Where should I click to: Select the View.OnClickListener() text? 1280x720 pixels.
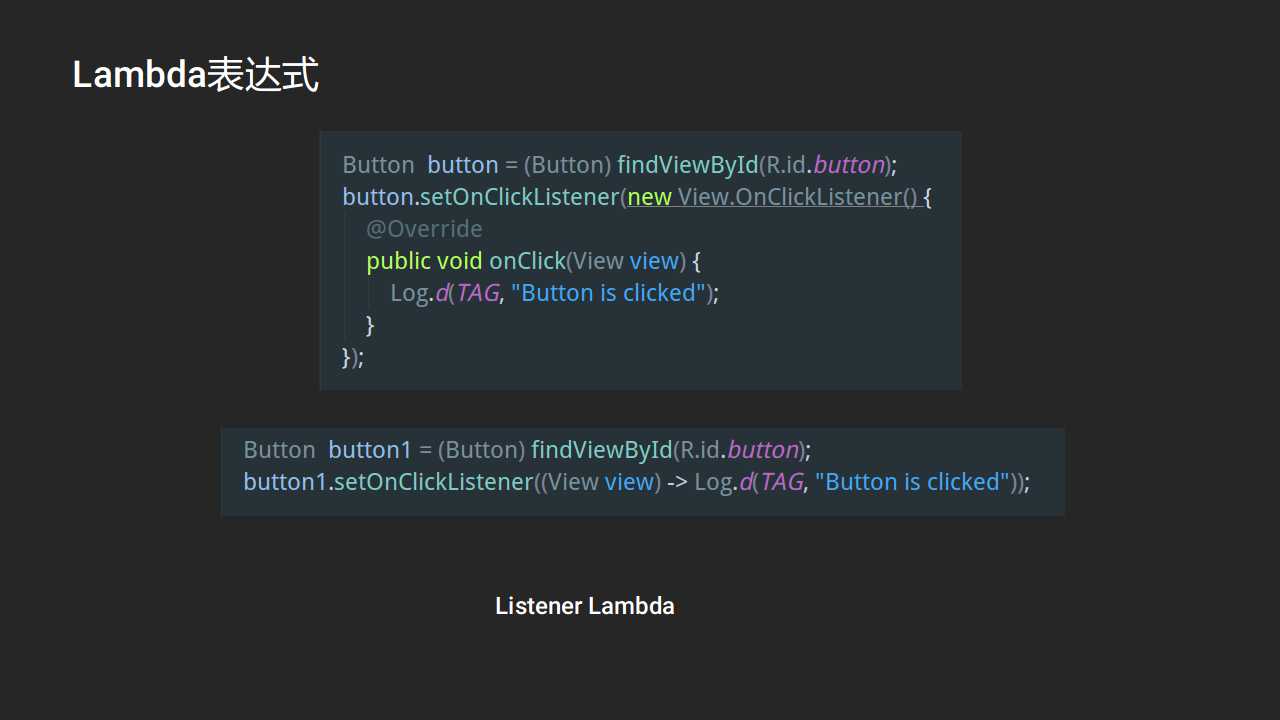[x=797, y=197]
